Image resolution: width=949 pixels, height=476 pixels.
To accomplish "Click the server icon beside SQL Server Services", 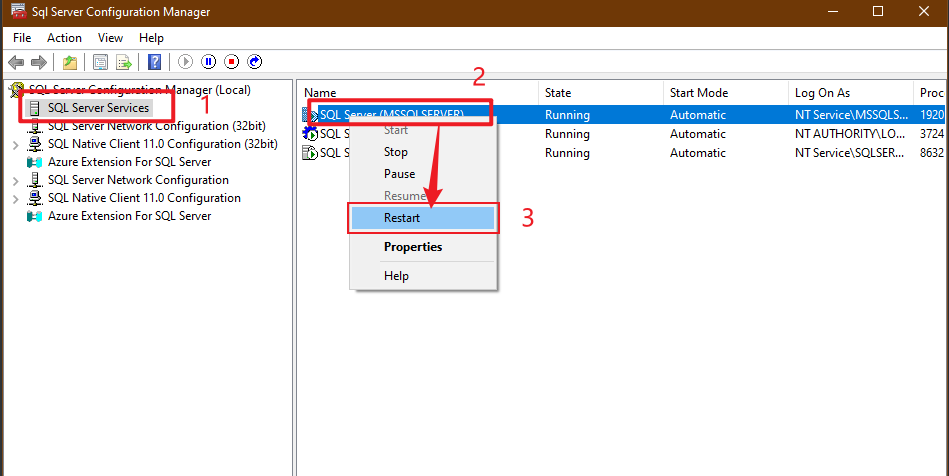I will click(35, 108).
